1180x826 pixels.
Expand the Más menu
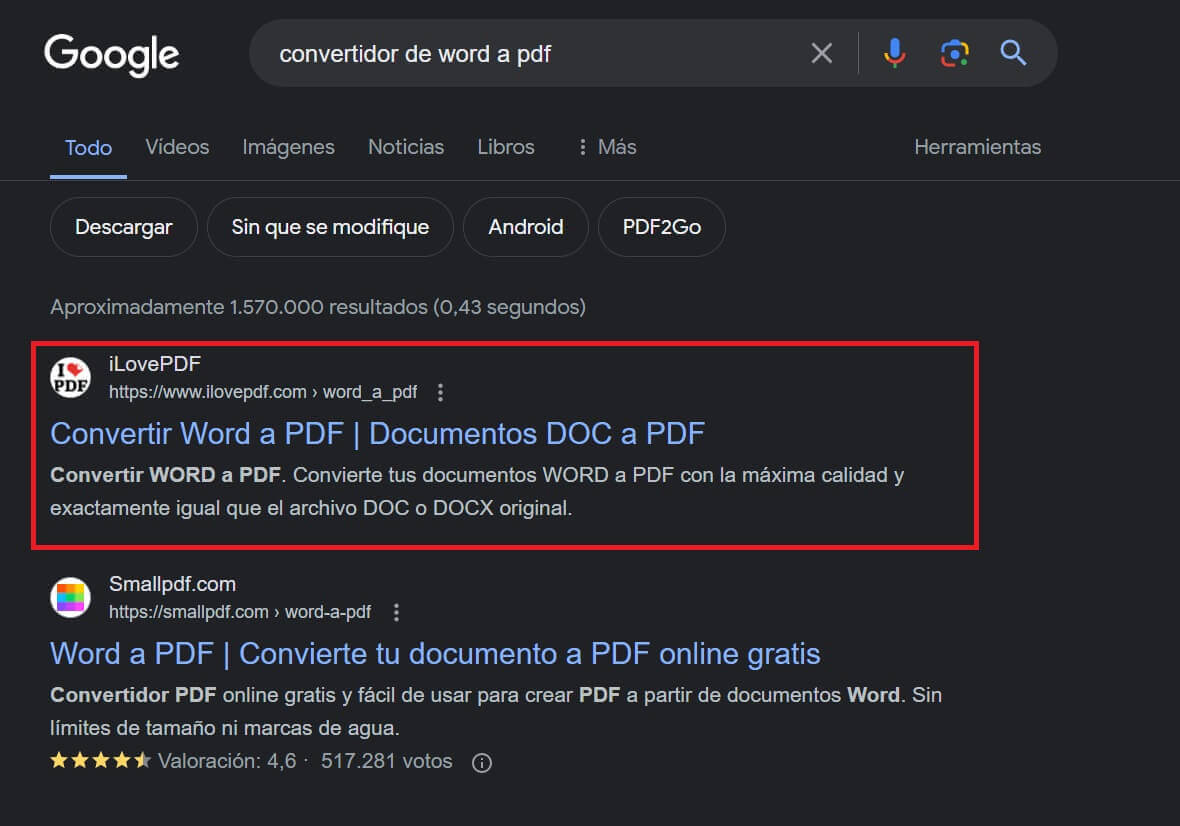coord(606,147)
